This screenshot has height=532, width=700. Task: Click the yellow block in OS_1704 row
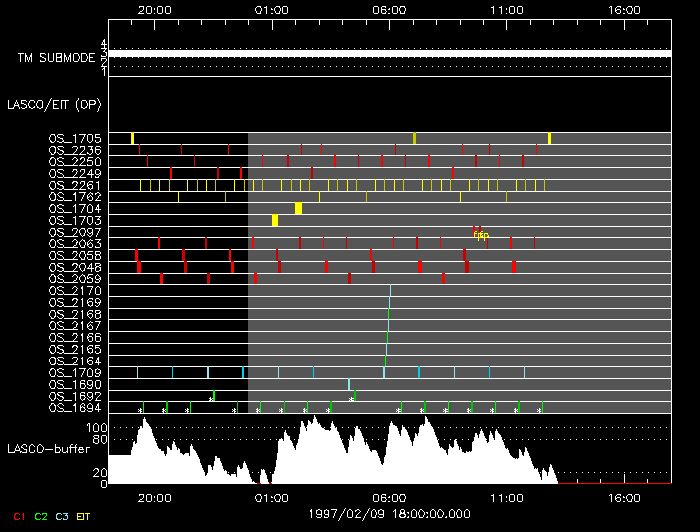(x=298, y=208)
